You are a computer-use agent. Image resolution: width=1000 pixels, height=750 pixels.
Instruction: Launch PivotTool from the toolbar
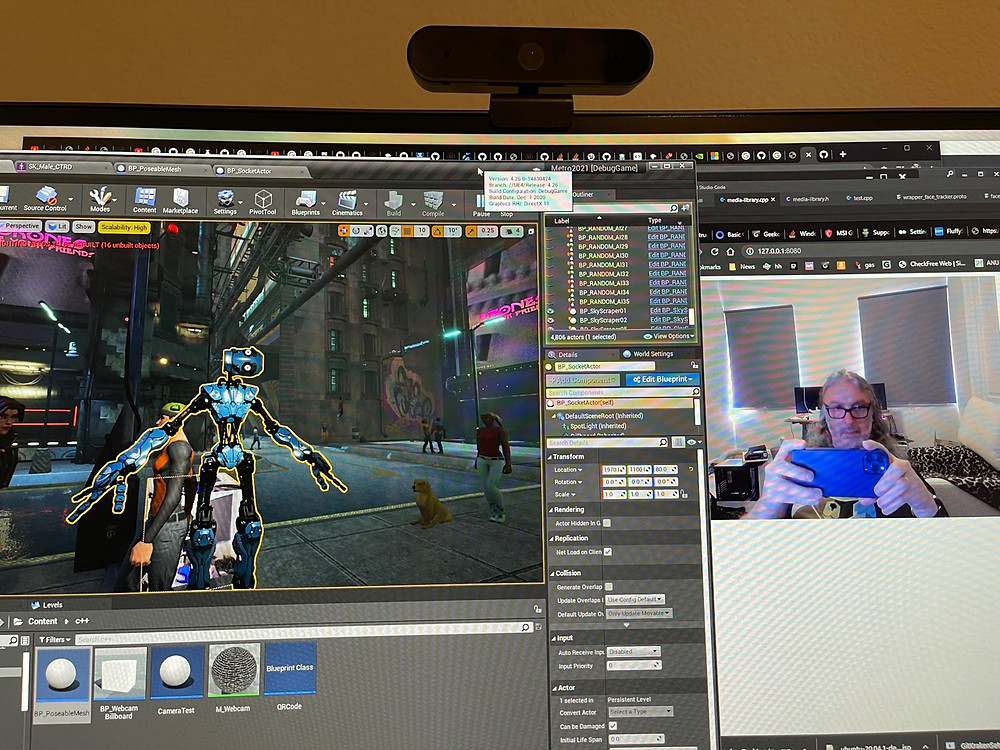tap(263, 202)
